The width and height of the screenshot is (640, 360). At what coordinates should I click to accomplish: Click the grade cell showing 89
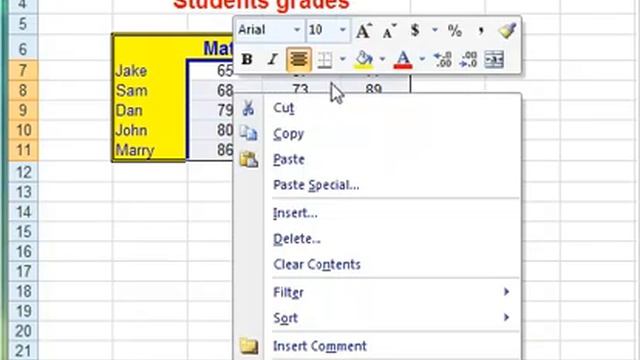point(373,88)
